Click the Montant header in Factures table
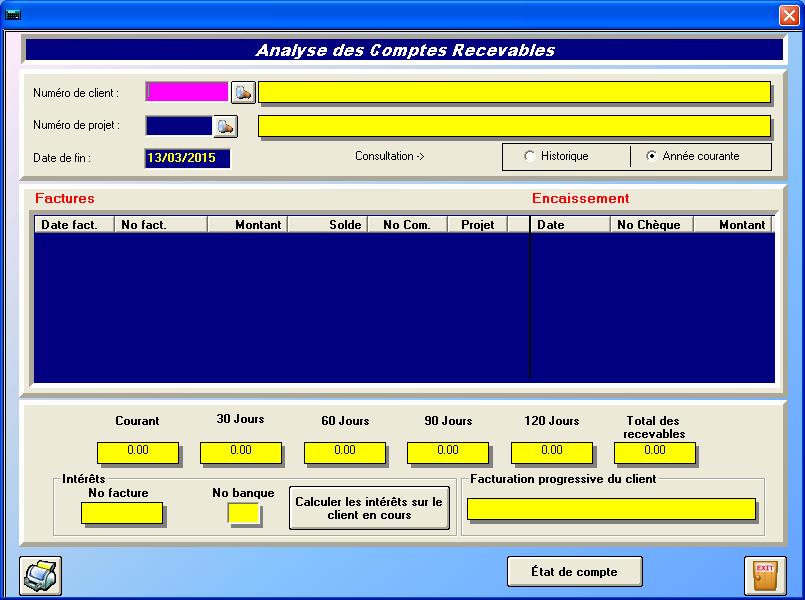The image size is (805, 600). pos(247,225)
